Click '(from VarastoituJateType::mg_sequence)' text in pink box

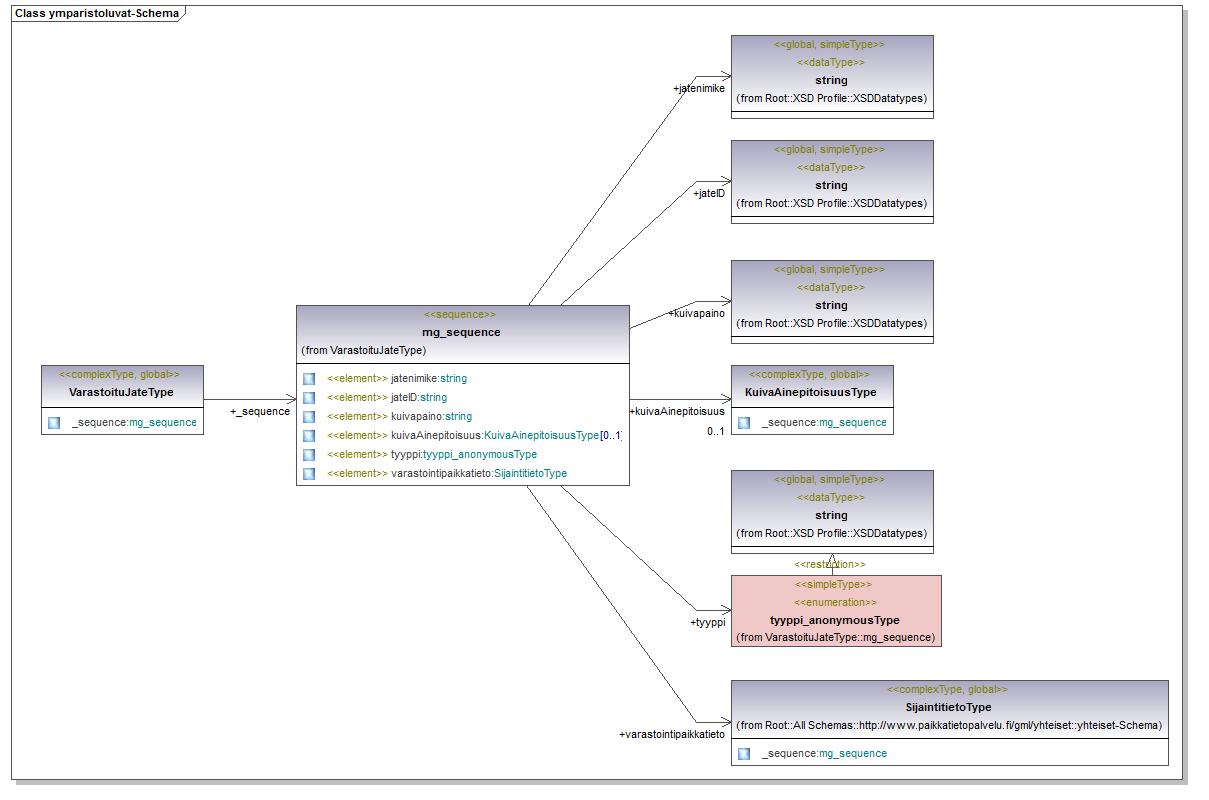(x=835, y=637)
